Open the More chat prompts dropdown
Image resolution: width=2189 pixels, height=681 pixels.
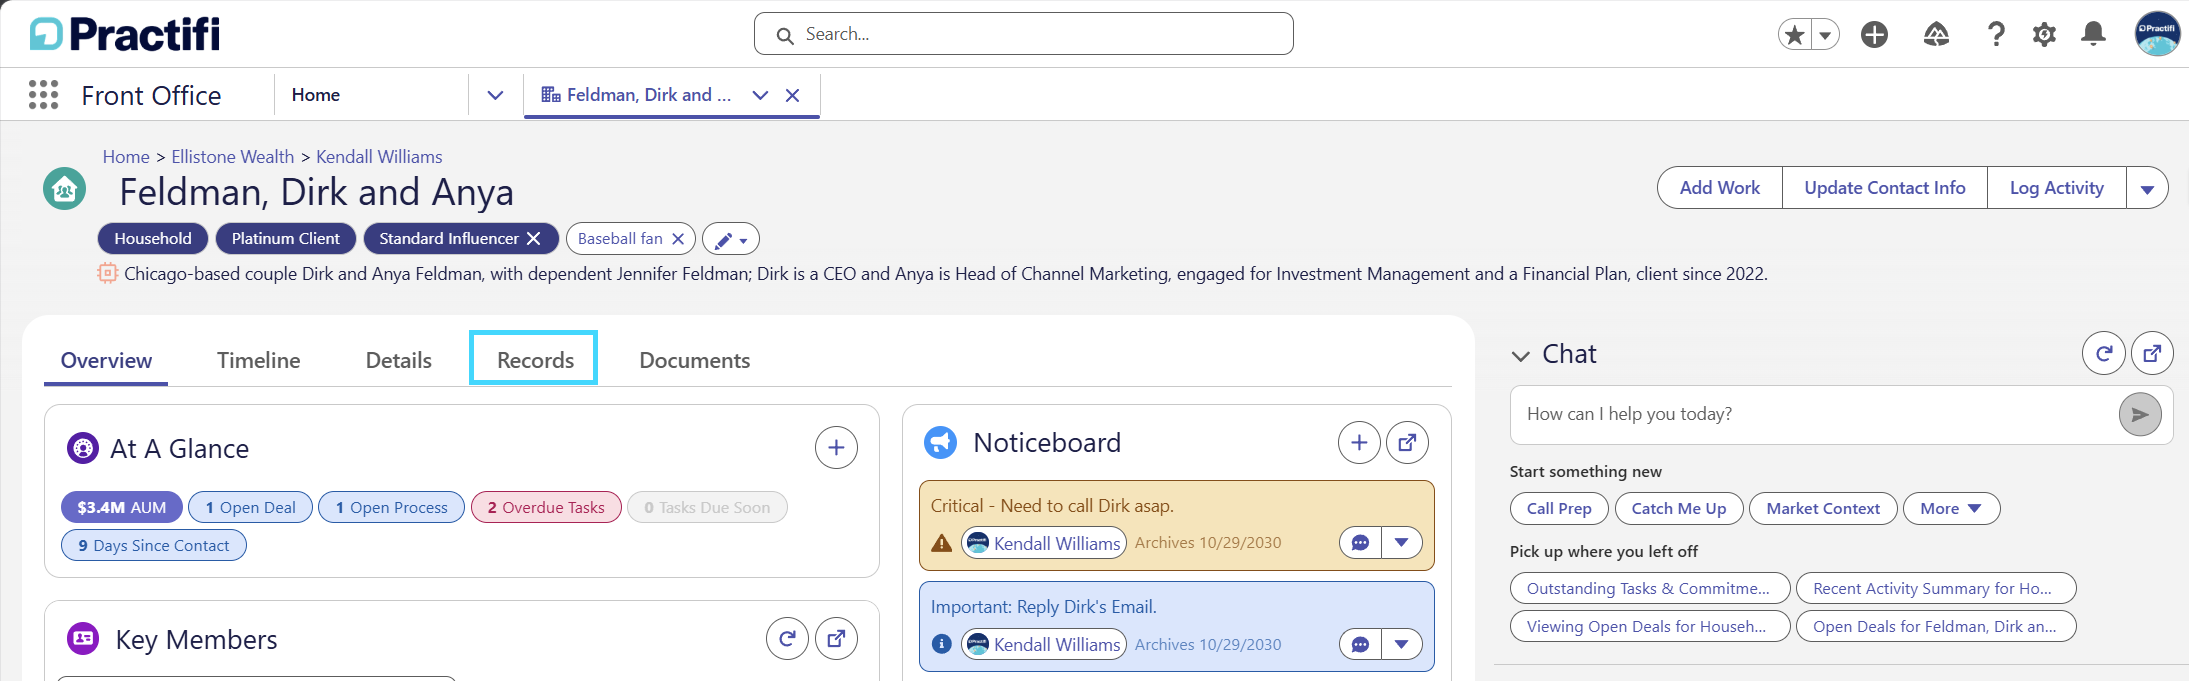click(1951, 508)
